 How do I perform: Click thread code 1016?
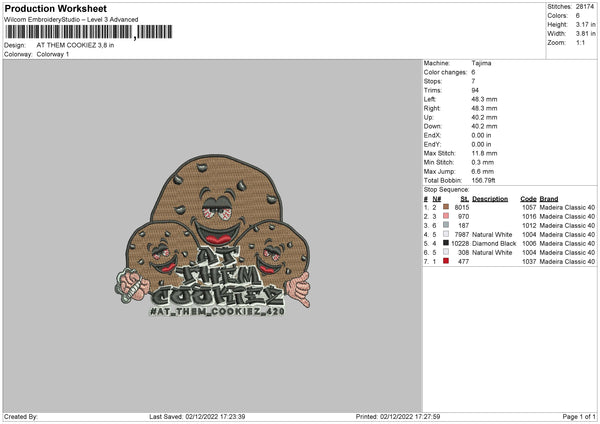pyautogui.click(x=529, y=217)
